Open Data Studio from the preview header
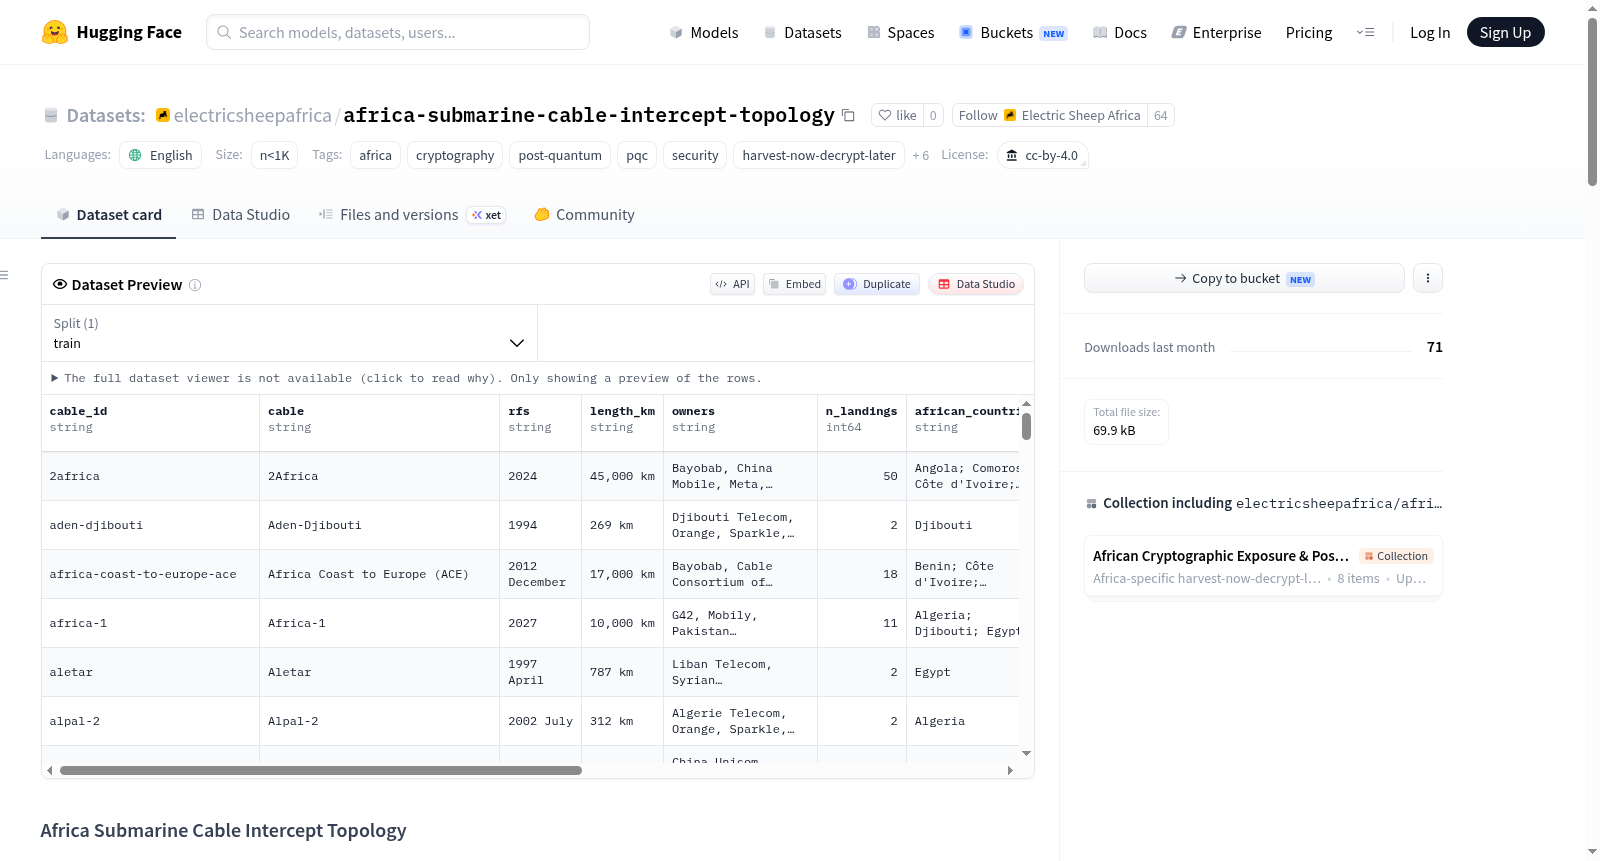This screenshot has width=1600, height=861. 976,284
